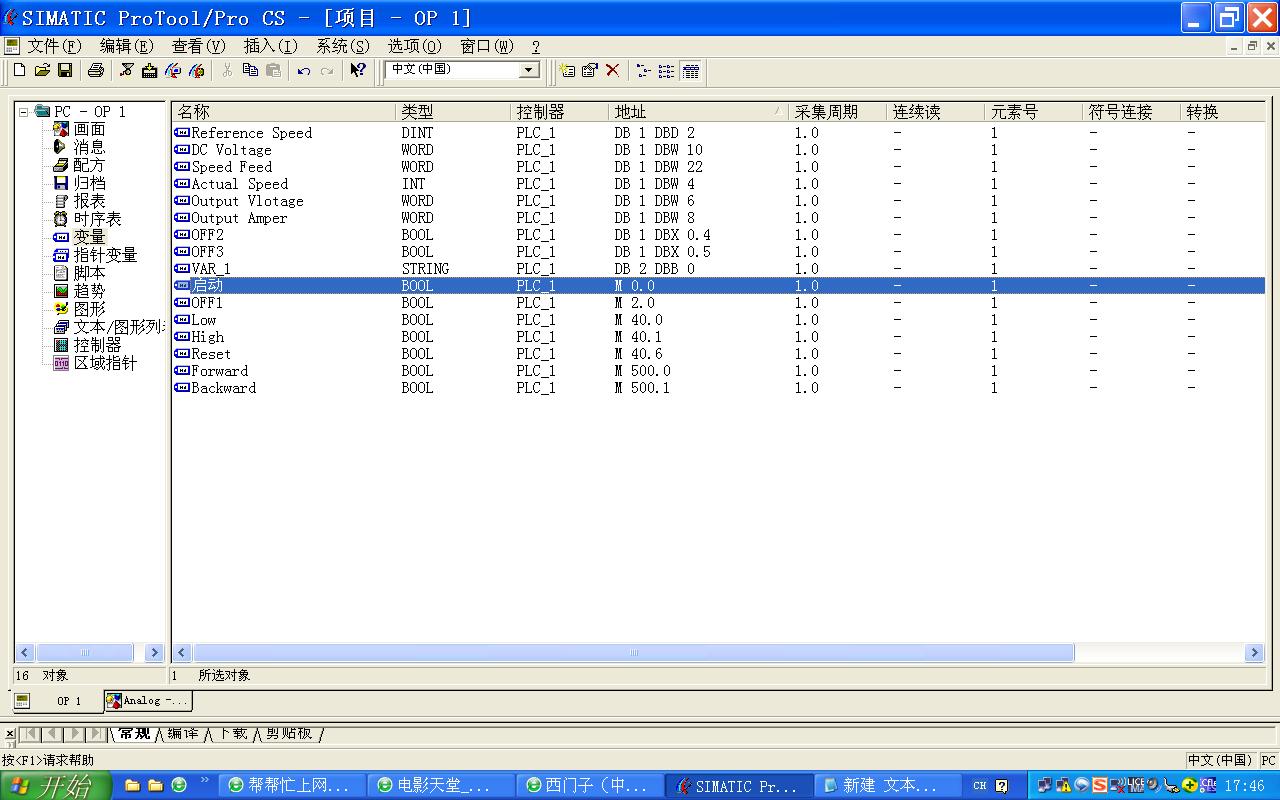Switch to the 剪贴板 output tab

click(x=289, y=734)
